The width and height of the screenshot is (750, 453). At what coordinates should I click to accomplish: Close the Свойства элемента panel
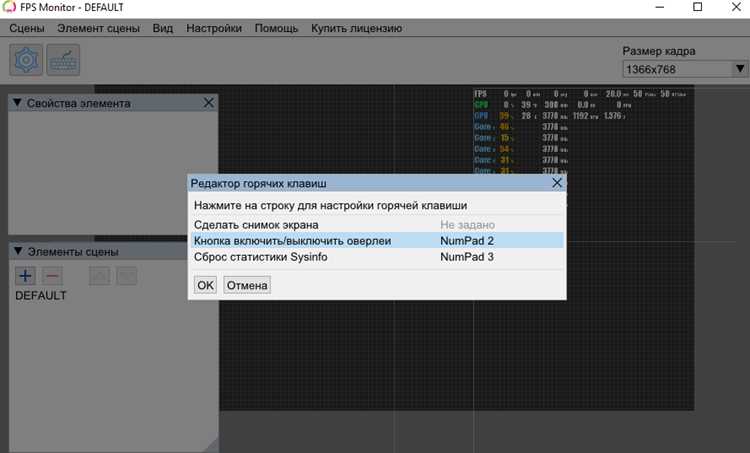[209, 103]
